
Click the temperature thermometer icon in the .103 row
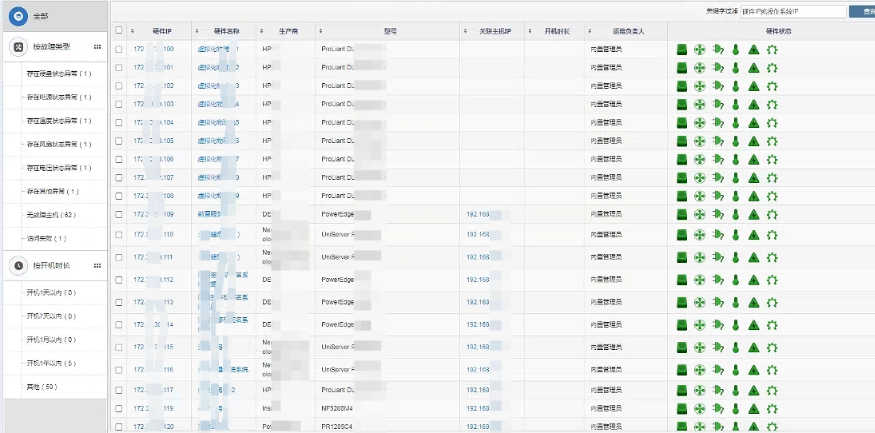pos(735,104)
